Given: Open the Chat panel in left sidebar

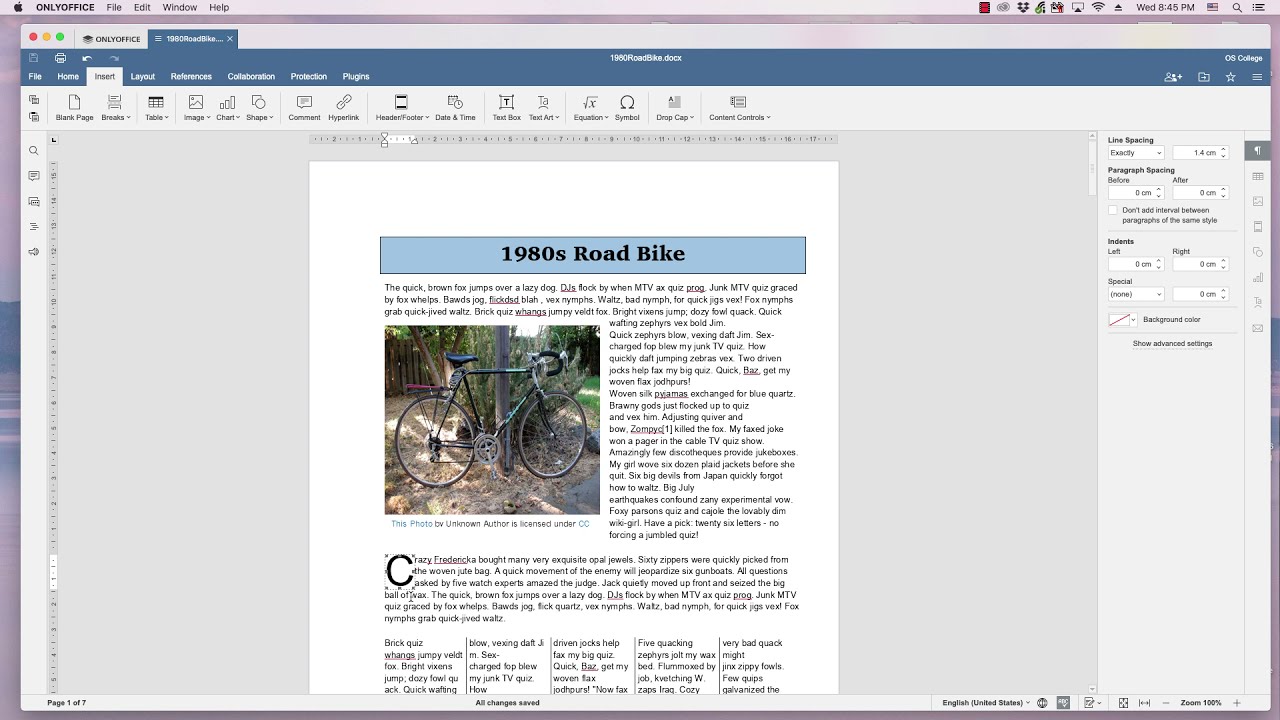Looking at the screenshot, I should tap(33, 201).
